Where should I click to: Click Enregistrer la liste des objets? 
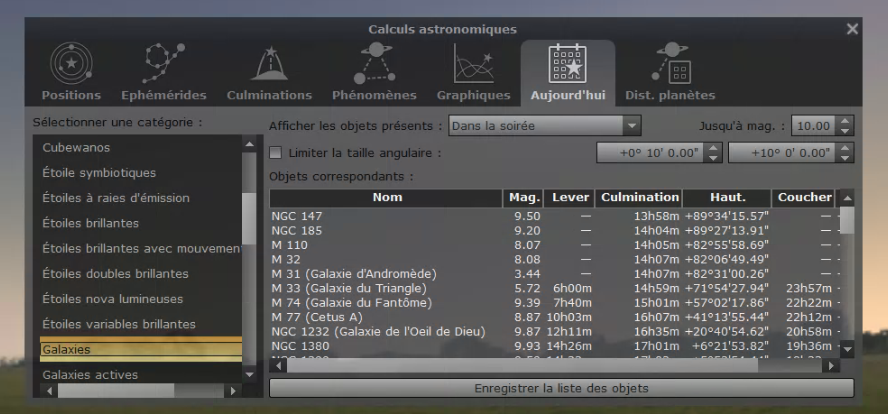click(561, 389)
